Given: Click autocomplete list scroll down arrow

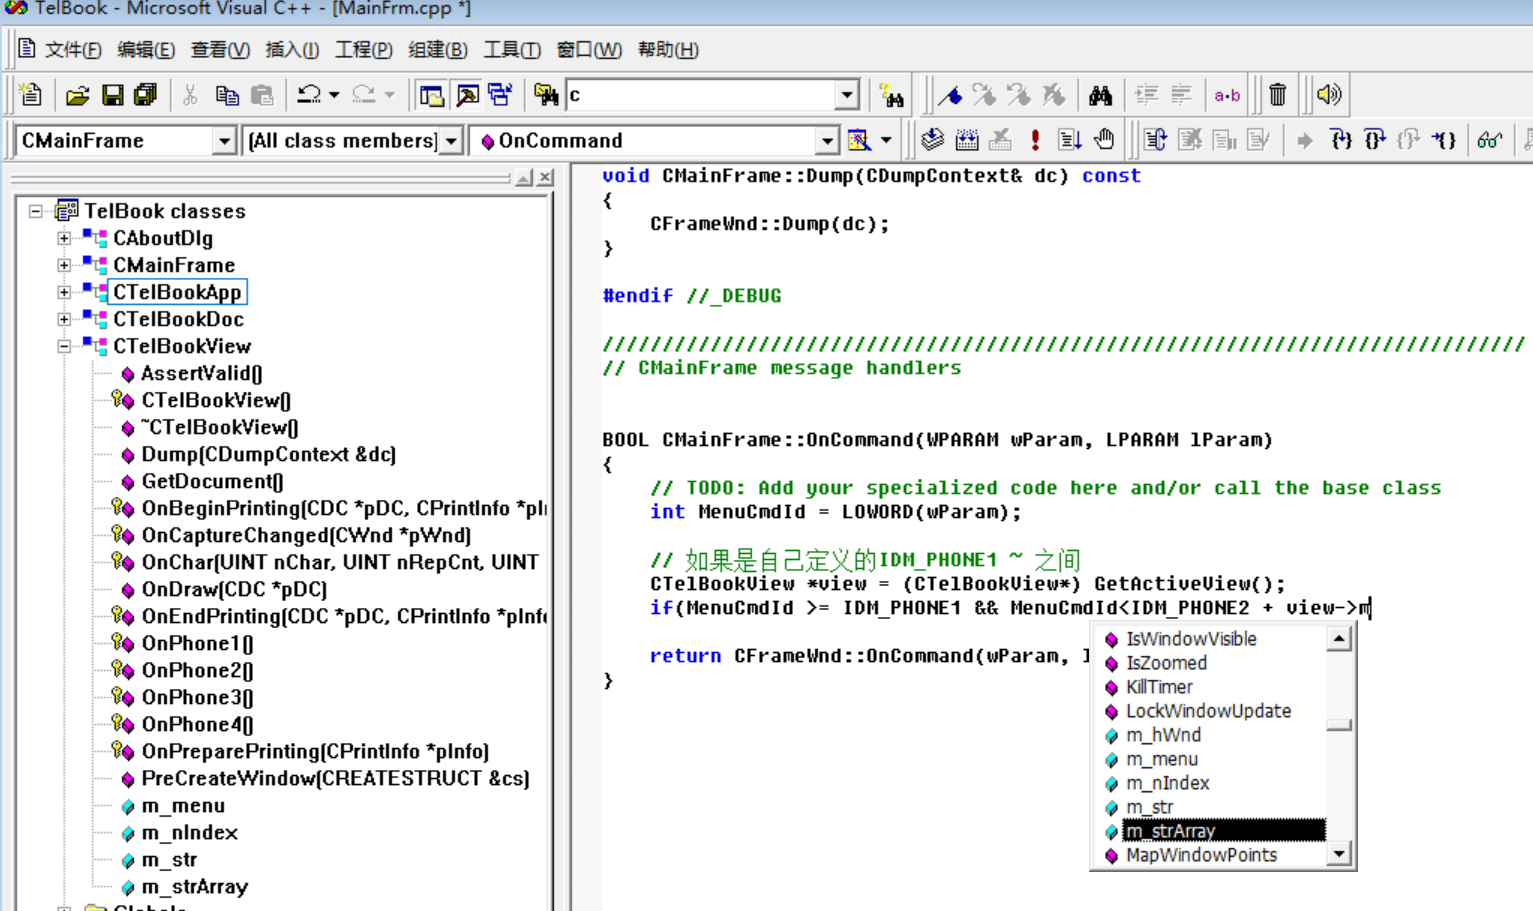Looking at the screenshot, I should pyautogui.click(x=1339, y=855).
